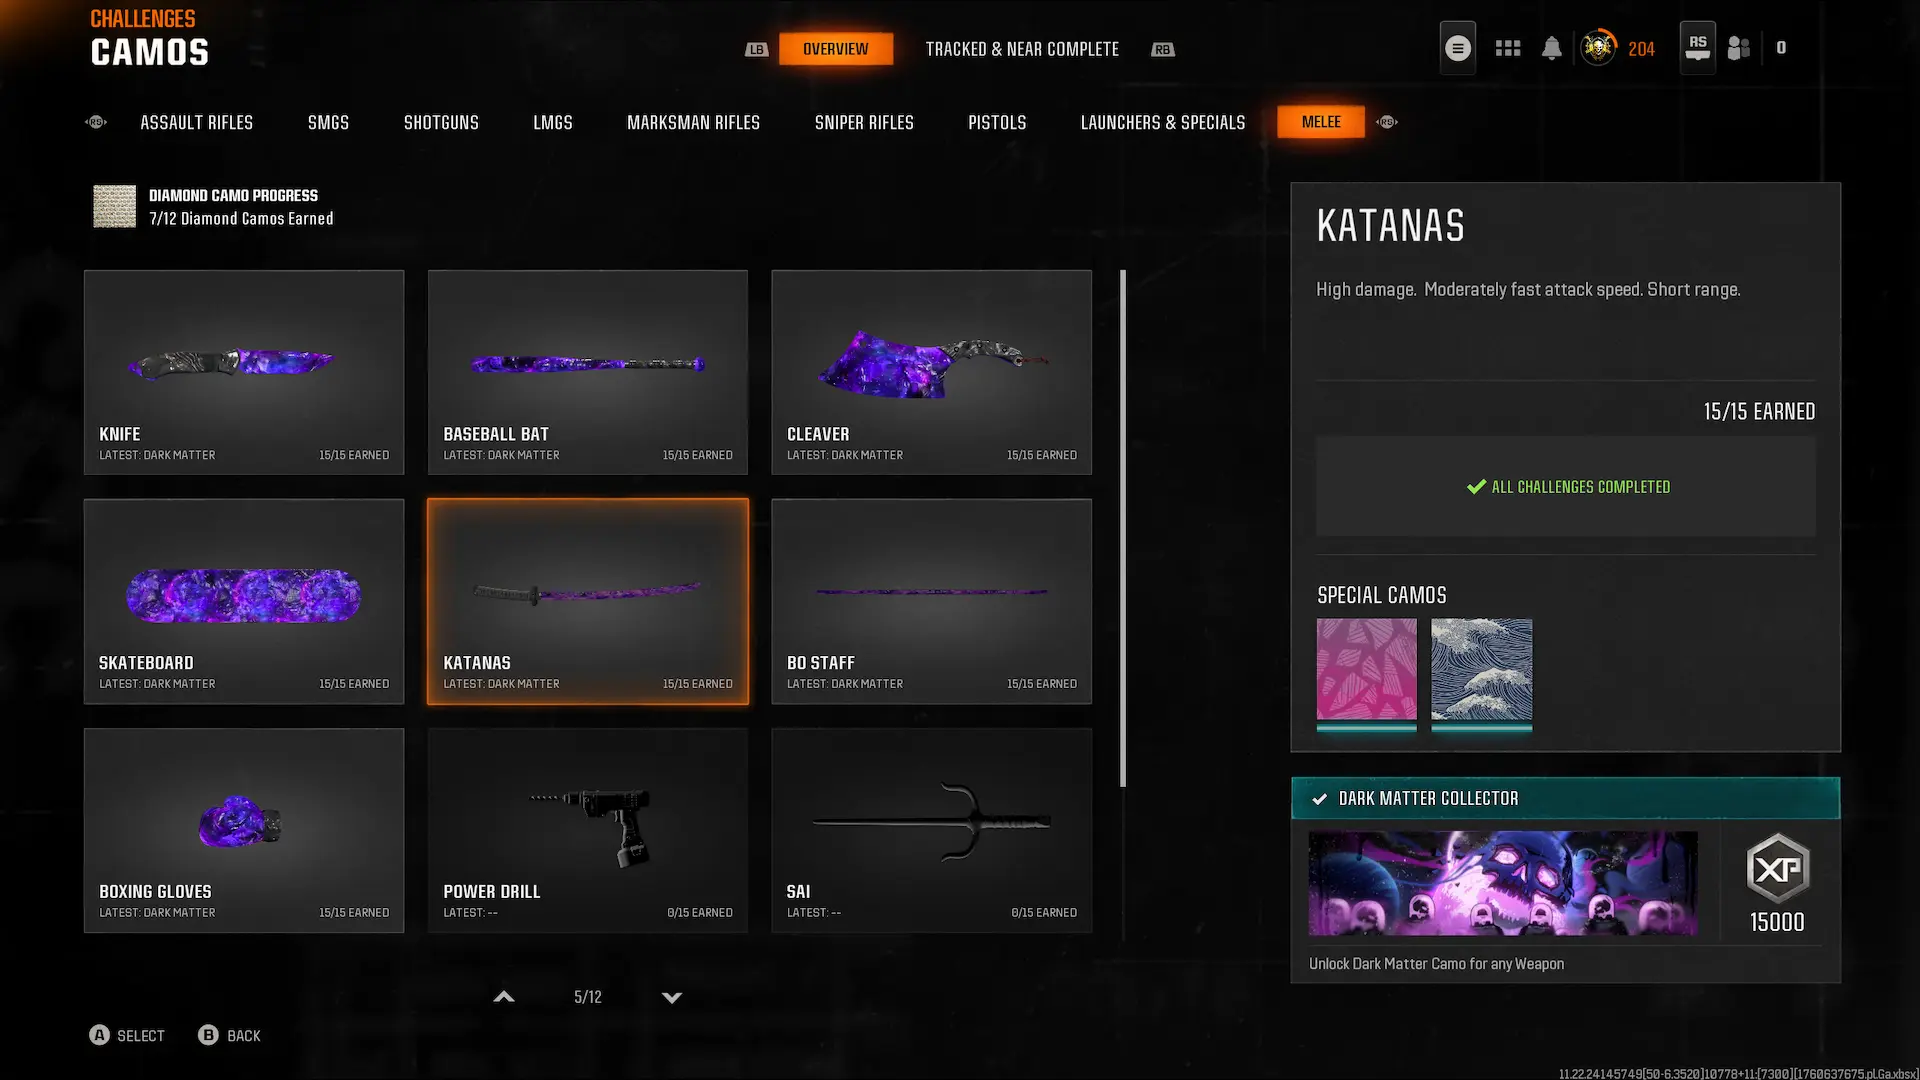
Task: Open the hamburger menu icon
Action: coord(1457,48)
